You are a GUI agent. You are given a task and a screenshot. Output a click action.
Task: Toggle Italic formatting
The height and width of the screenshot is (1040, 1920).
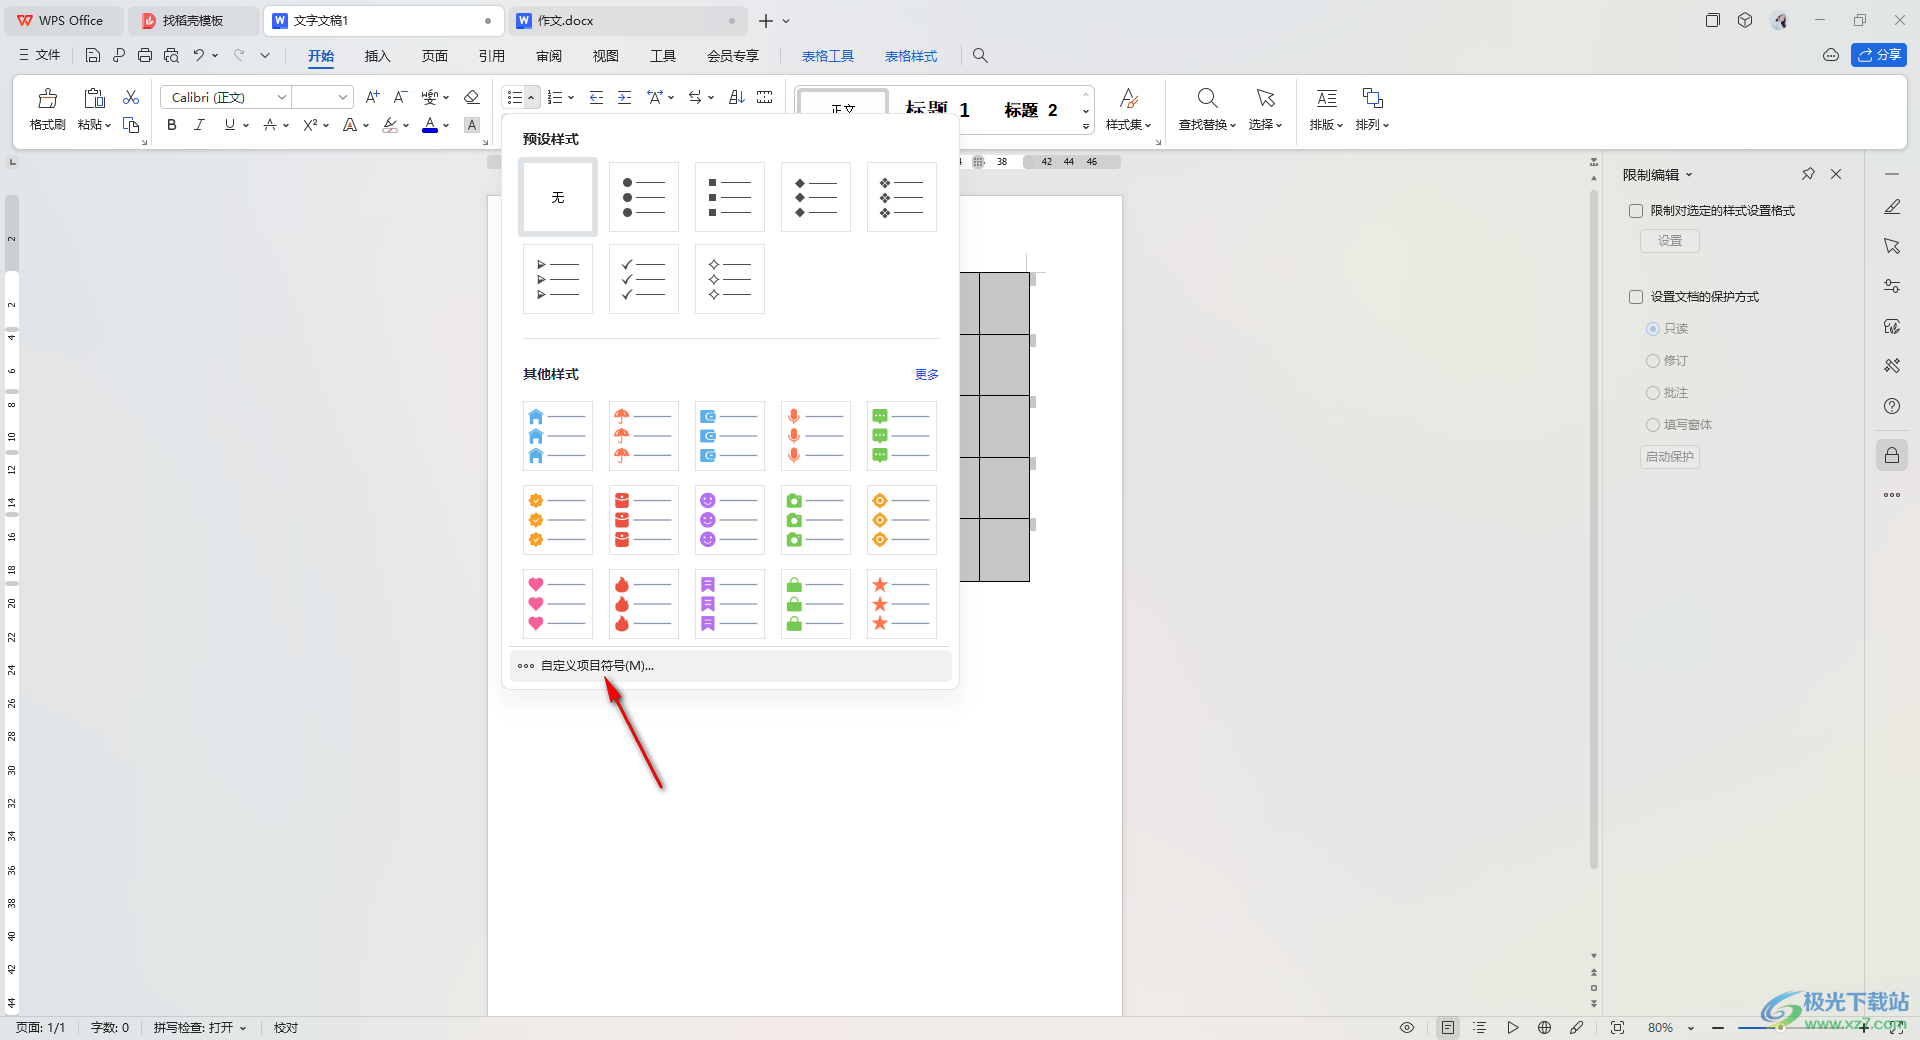point(199,125)
